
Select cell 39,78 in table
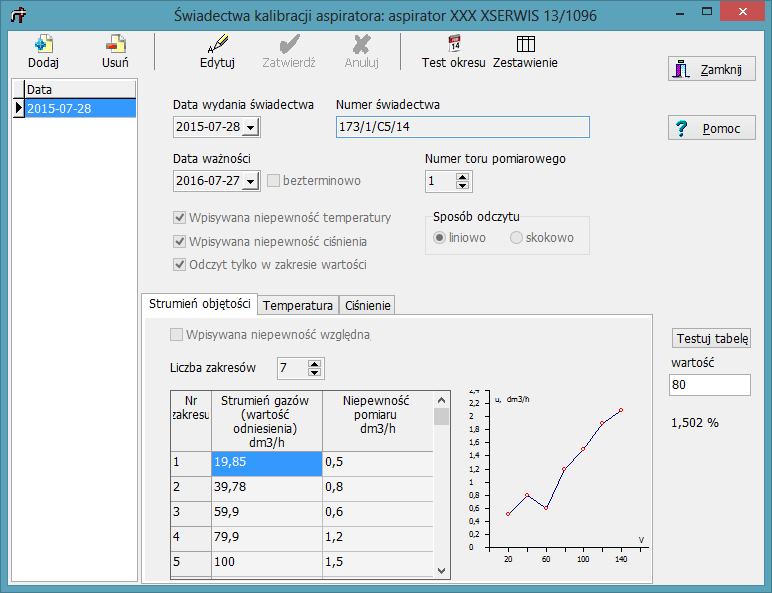(267, 488)
